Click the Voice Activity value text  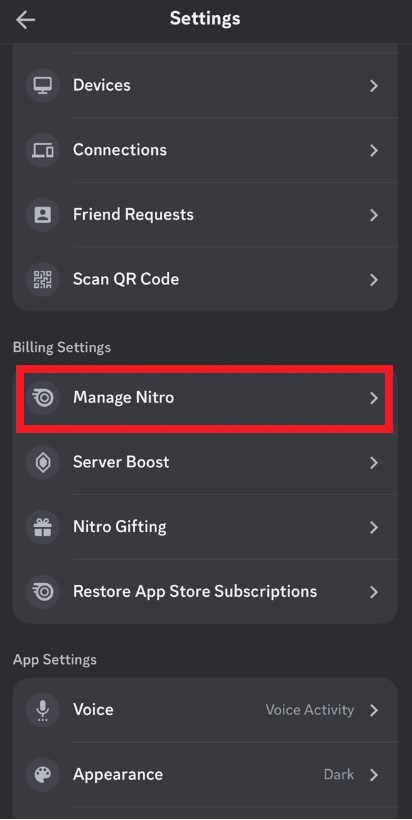point(310,710)
